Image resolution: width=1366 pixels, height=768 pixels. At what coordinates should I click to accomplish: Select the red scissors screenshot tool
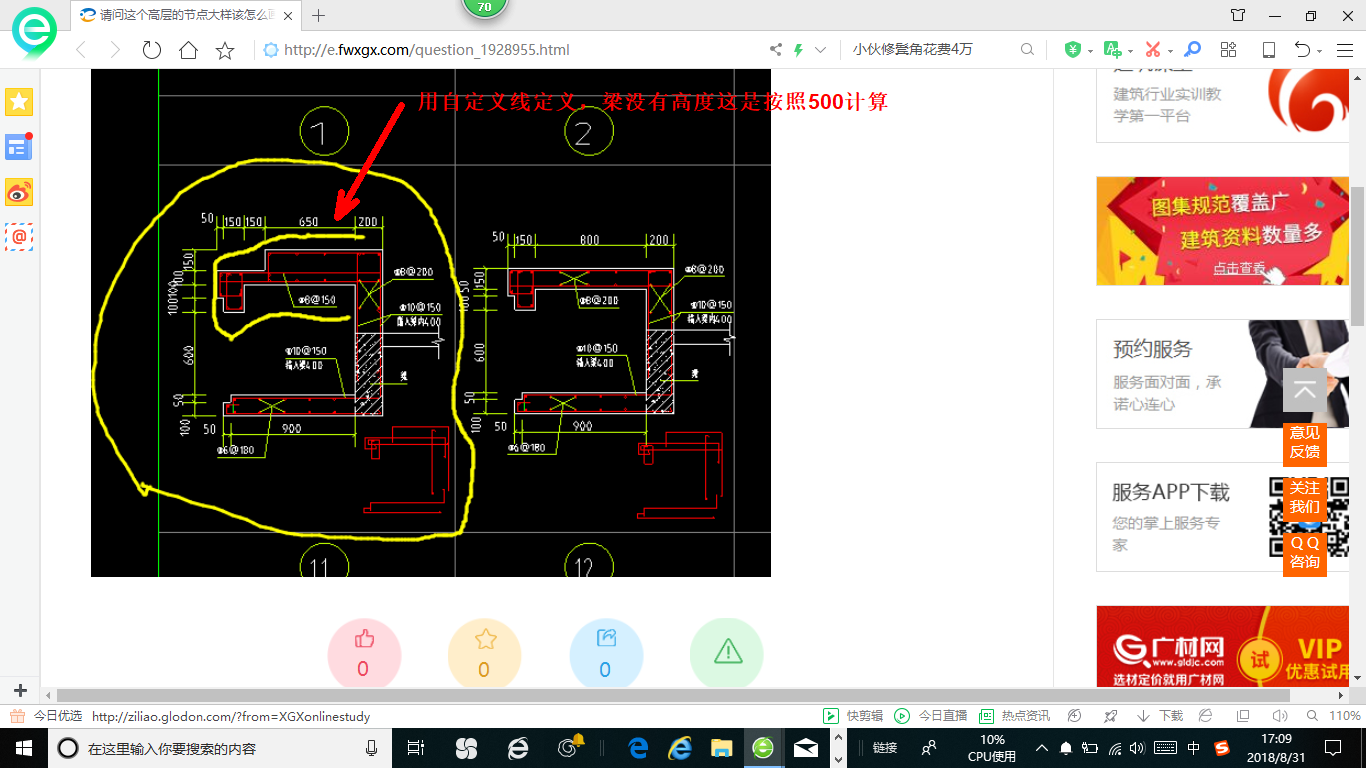click(x=1152, y=49)
